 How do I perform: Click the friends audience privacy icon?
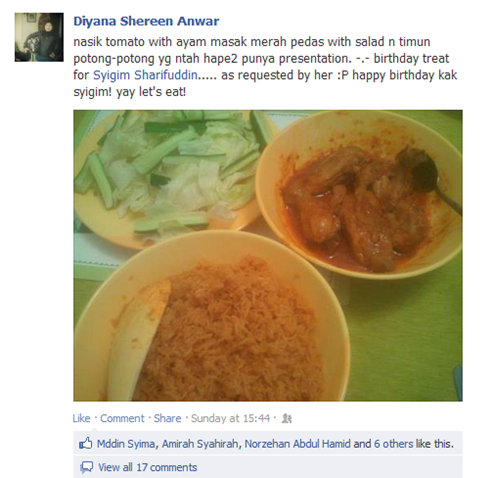pyautogui.click(x=287, y=418)
